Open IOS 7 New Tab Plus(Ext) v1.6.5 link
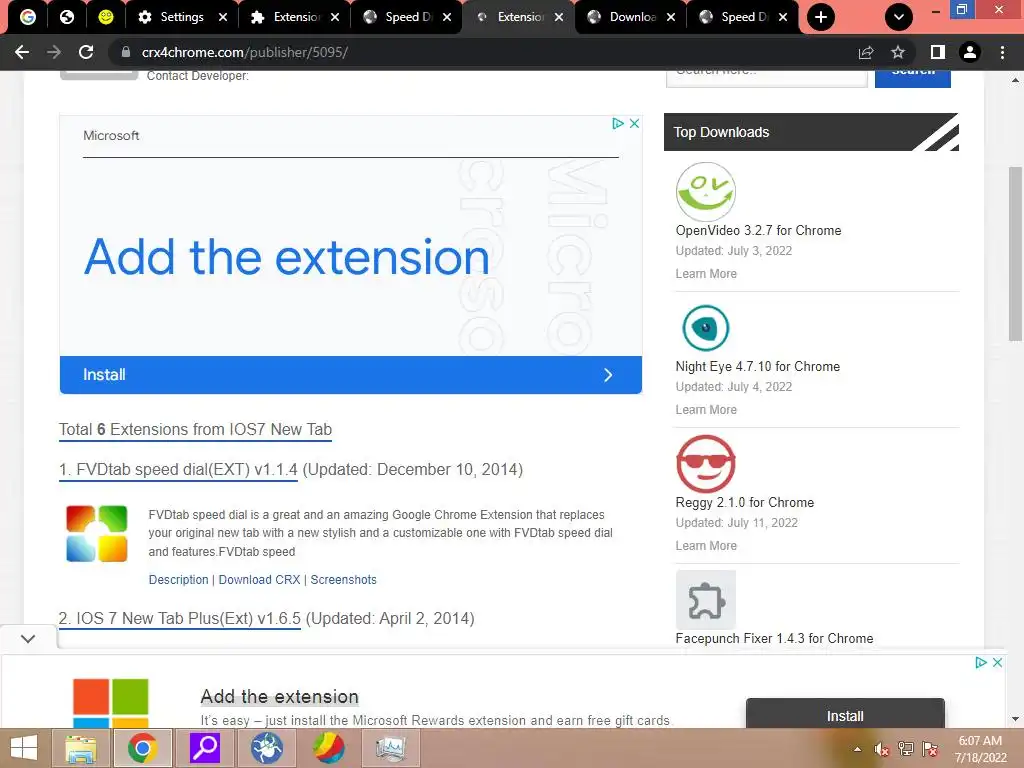 click(180, 618)
